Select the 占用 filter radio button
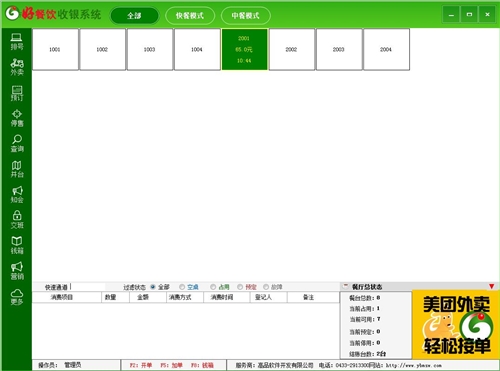 [213, 287]
